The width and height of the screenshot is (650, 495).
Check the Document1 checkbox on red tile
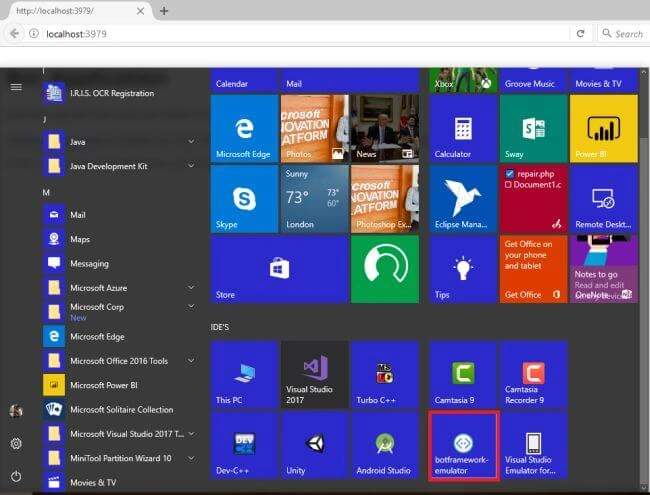[x=508, y=185]
